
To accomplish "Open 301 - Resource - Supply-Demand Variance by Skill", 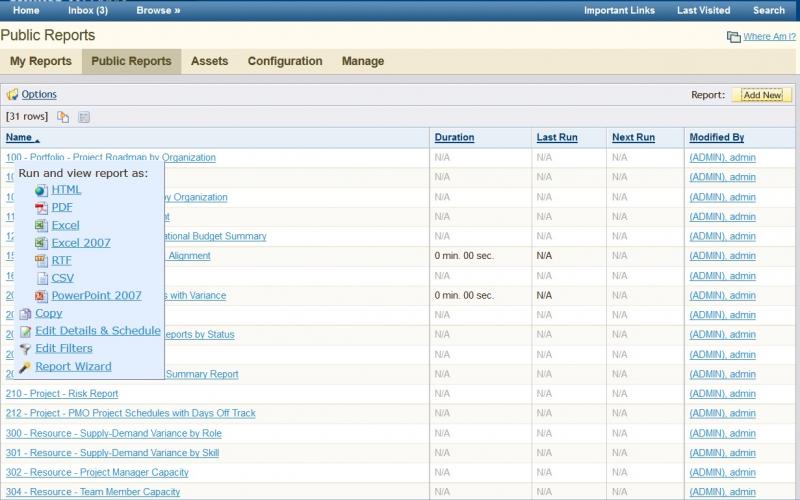I will point(112,453).
